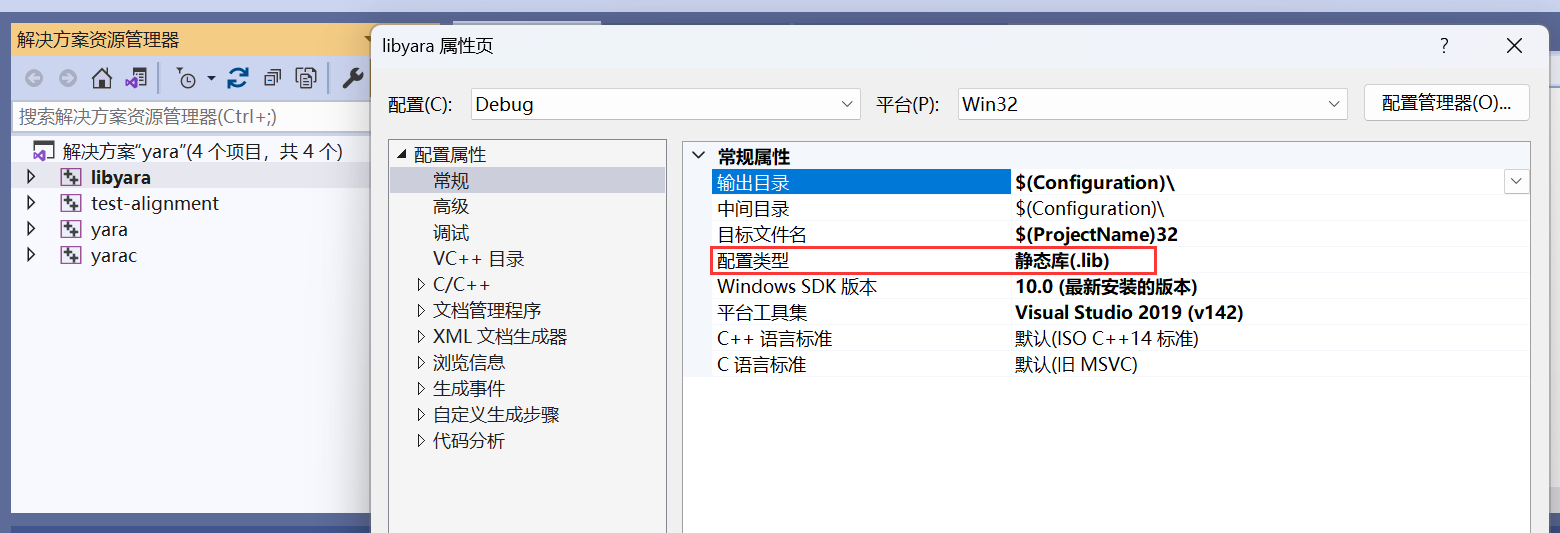
Task: Click the yara solution icon
Action: 43,152
